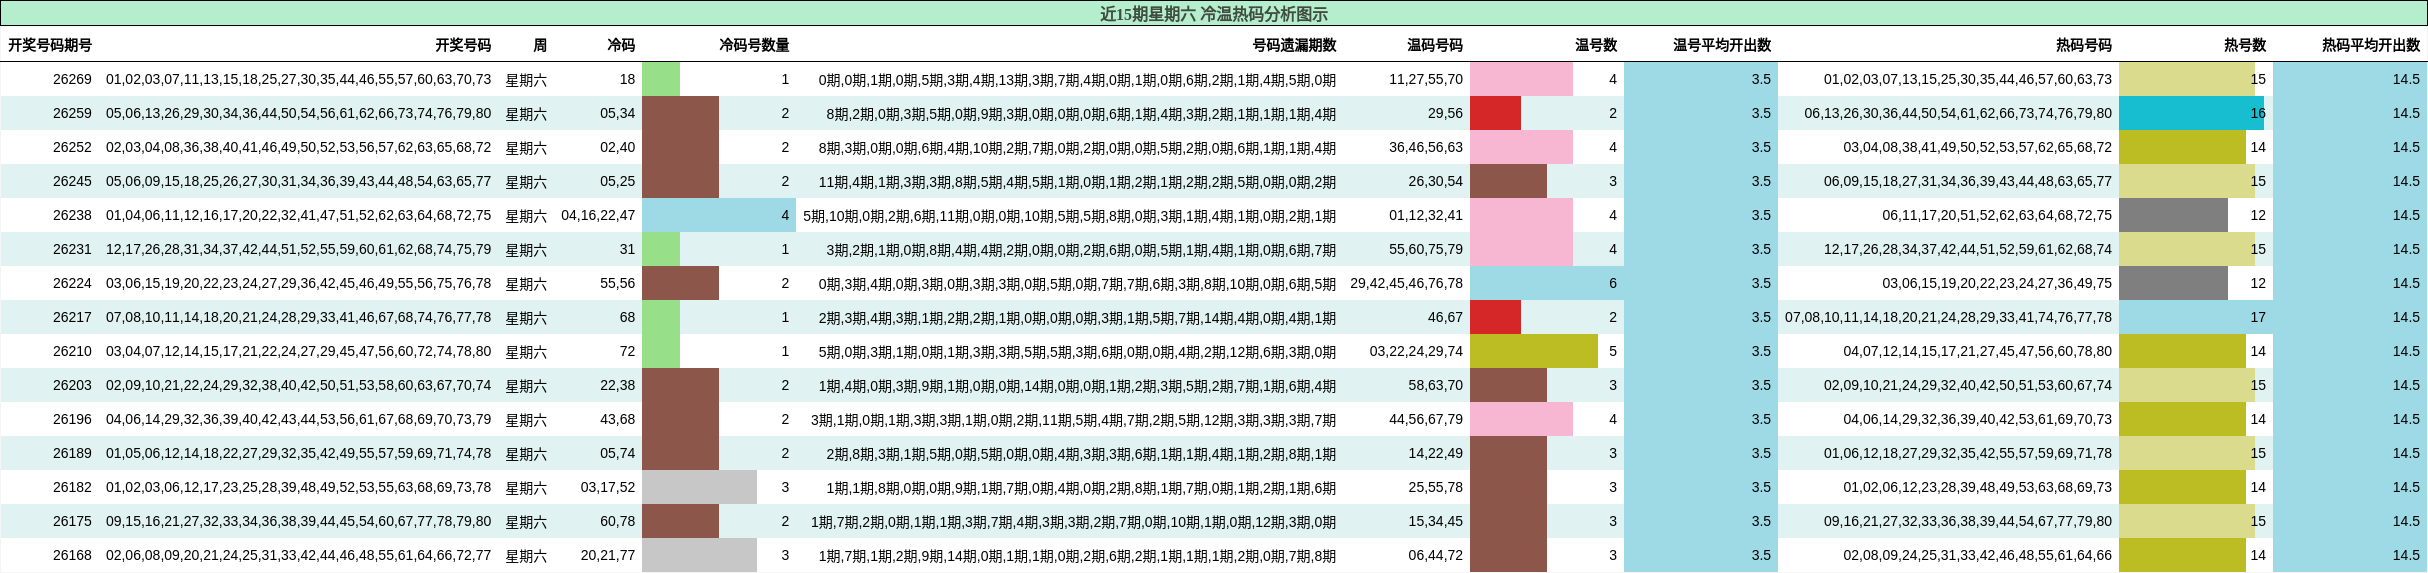
Task: Select the 星期六 cell in row 26224
Action: coord(526,283)
